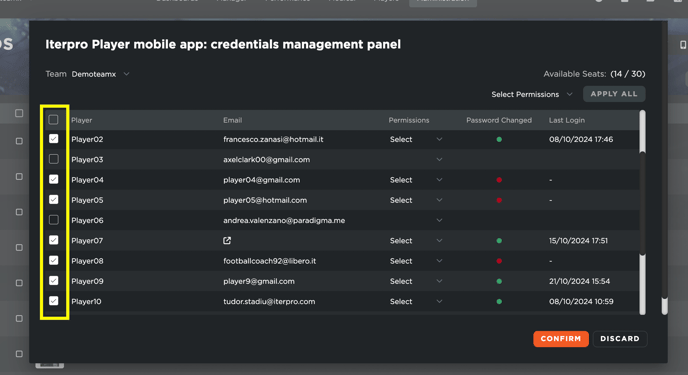Screen dimensions: 688x375
Task: Click the Player06 name cell
Action: tap(87, 220)
